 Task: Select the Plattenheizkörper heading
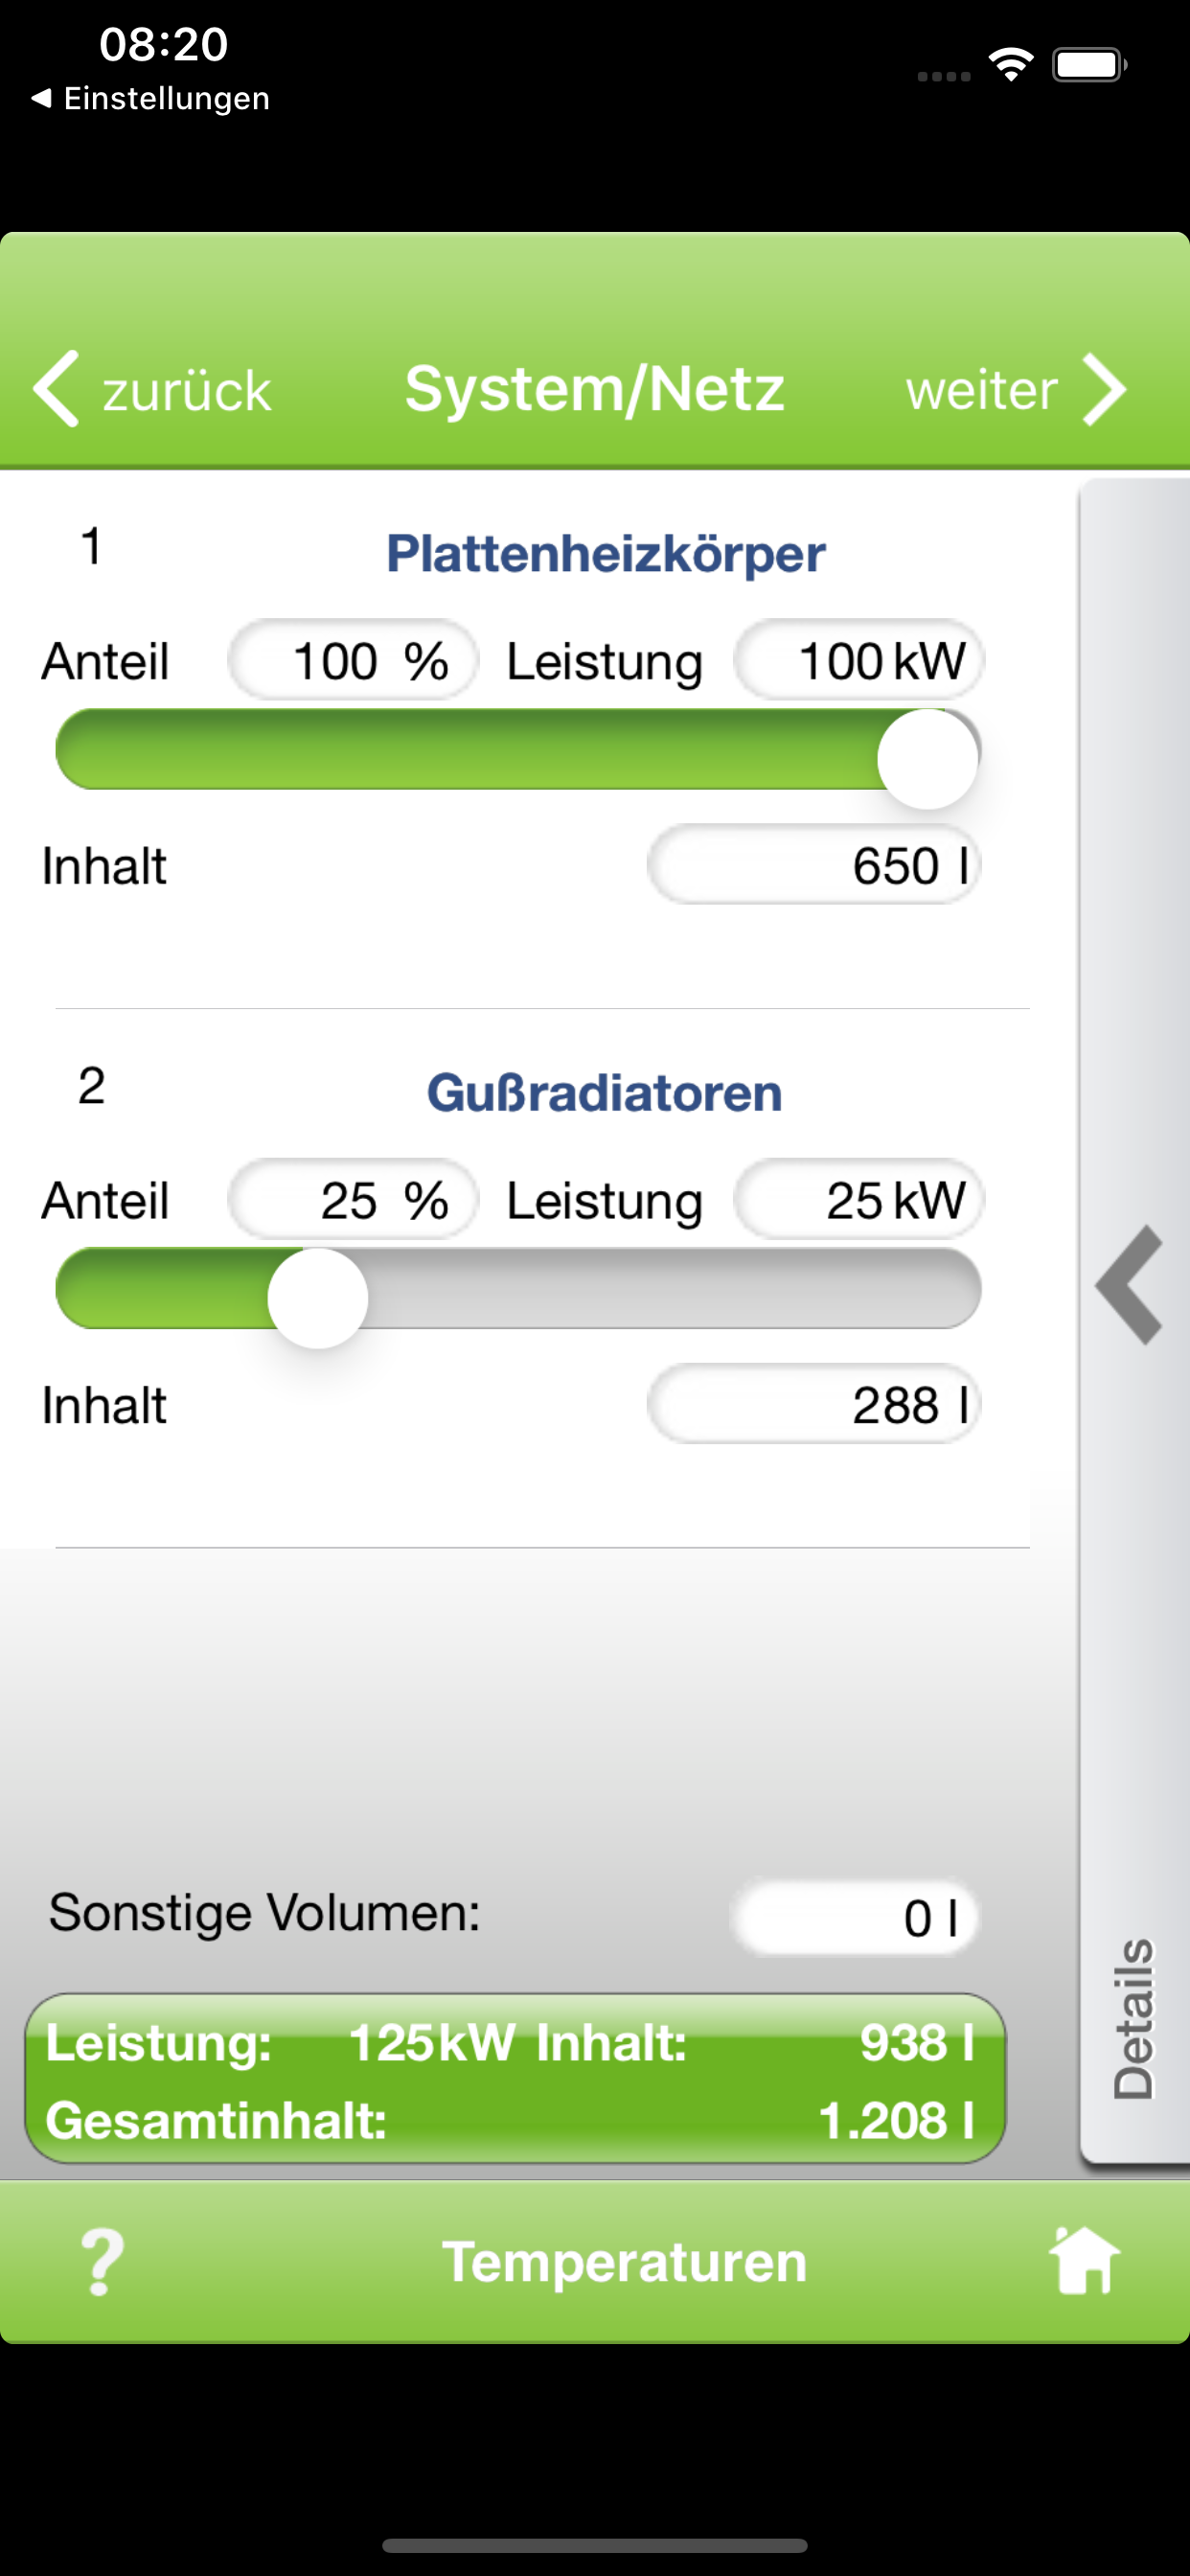(x=606, y=554)
